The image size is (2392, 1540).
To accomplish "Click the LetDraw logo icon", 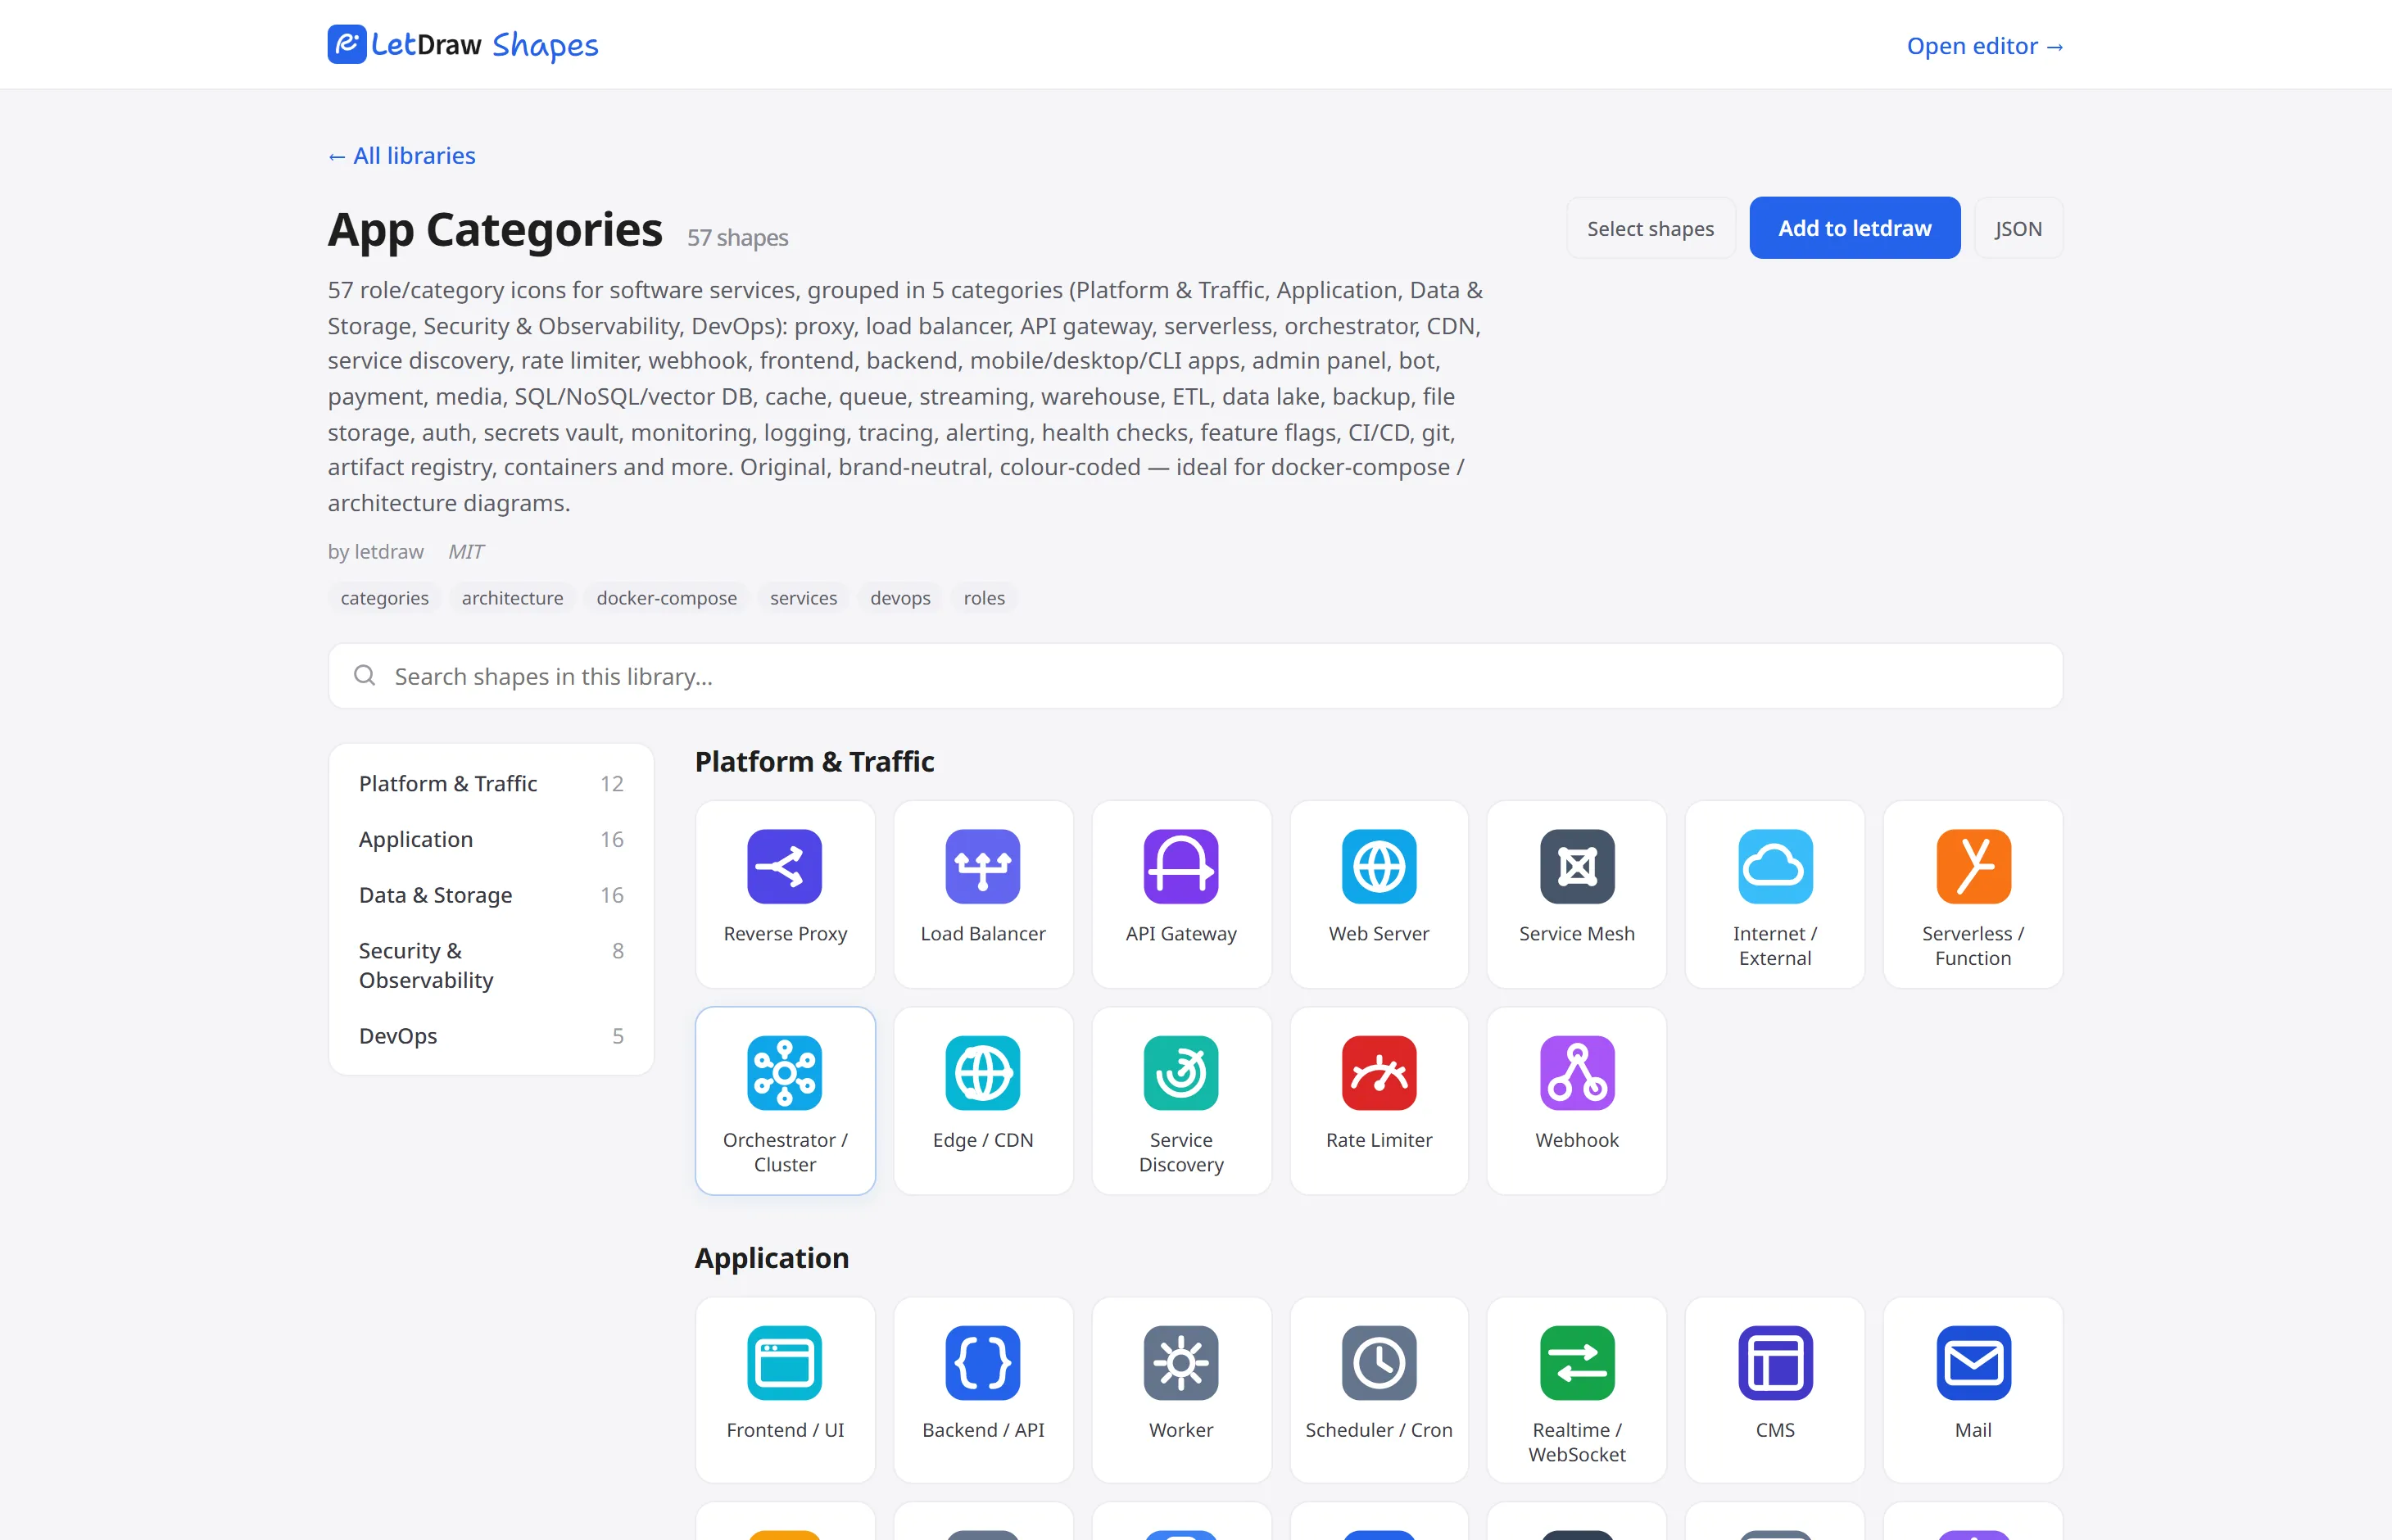I will coord(347,44).
